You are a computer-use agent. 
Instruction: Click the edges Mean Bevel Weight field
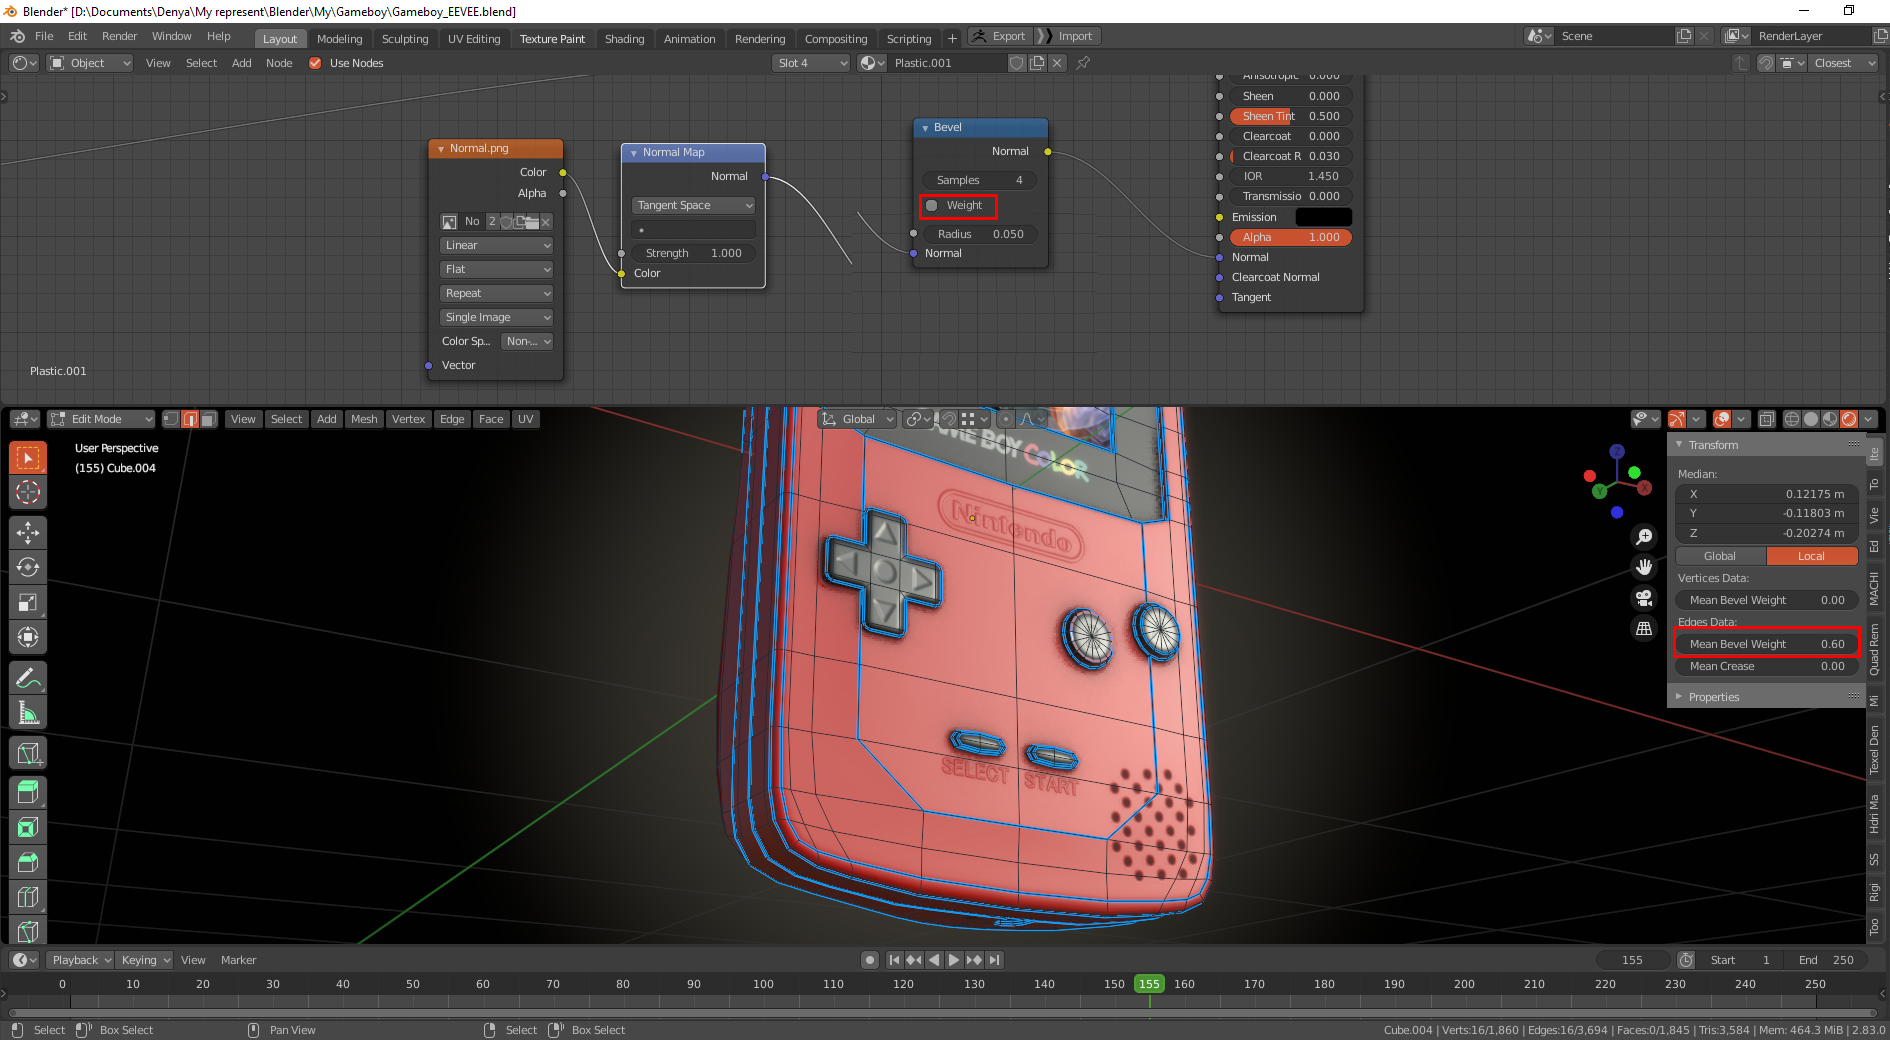pos(1766,644)
